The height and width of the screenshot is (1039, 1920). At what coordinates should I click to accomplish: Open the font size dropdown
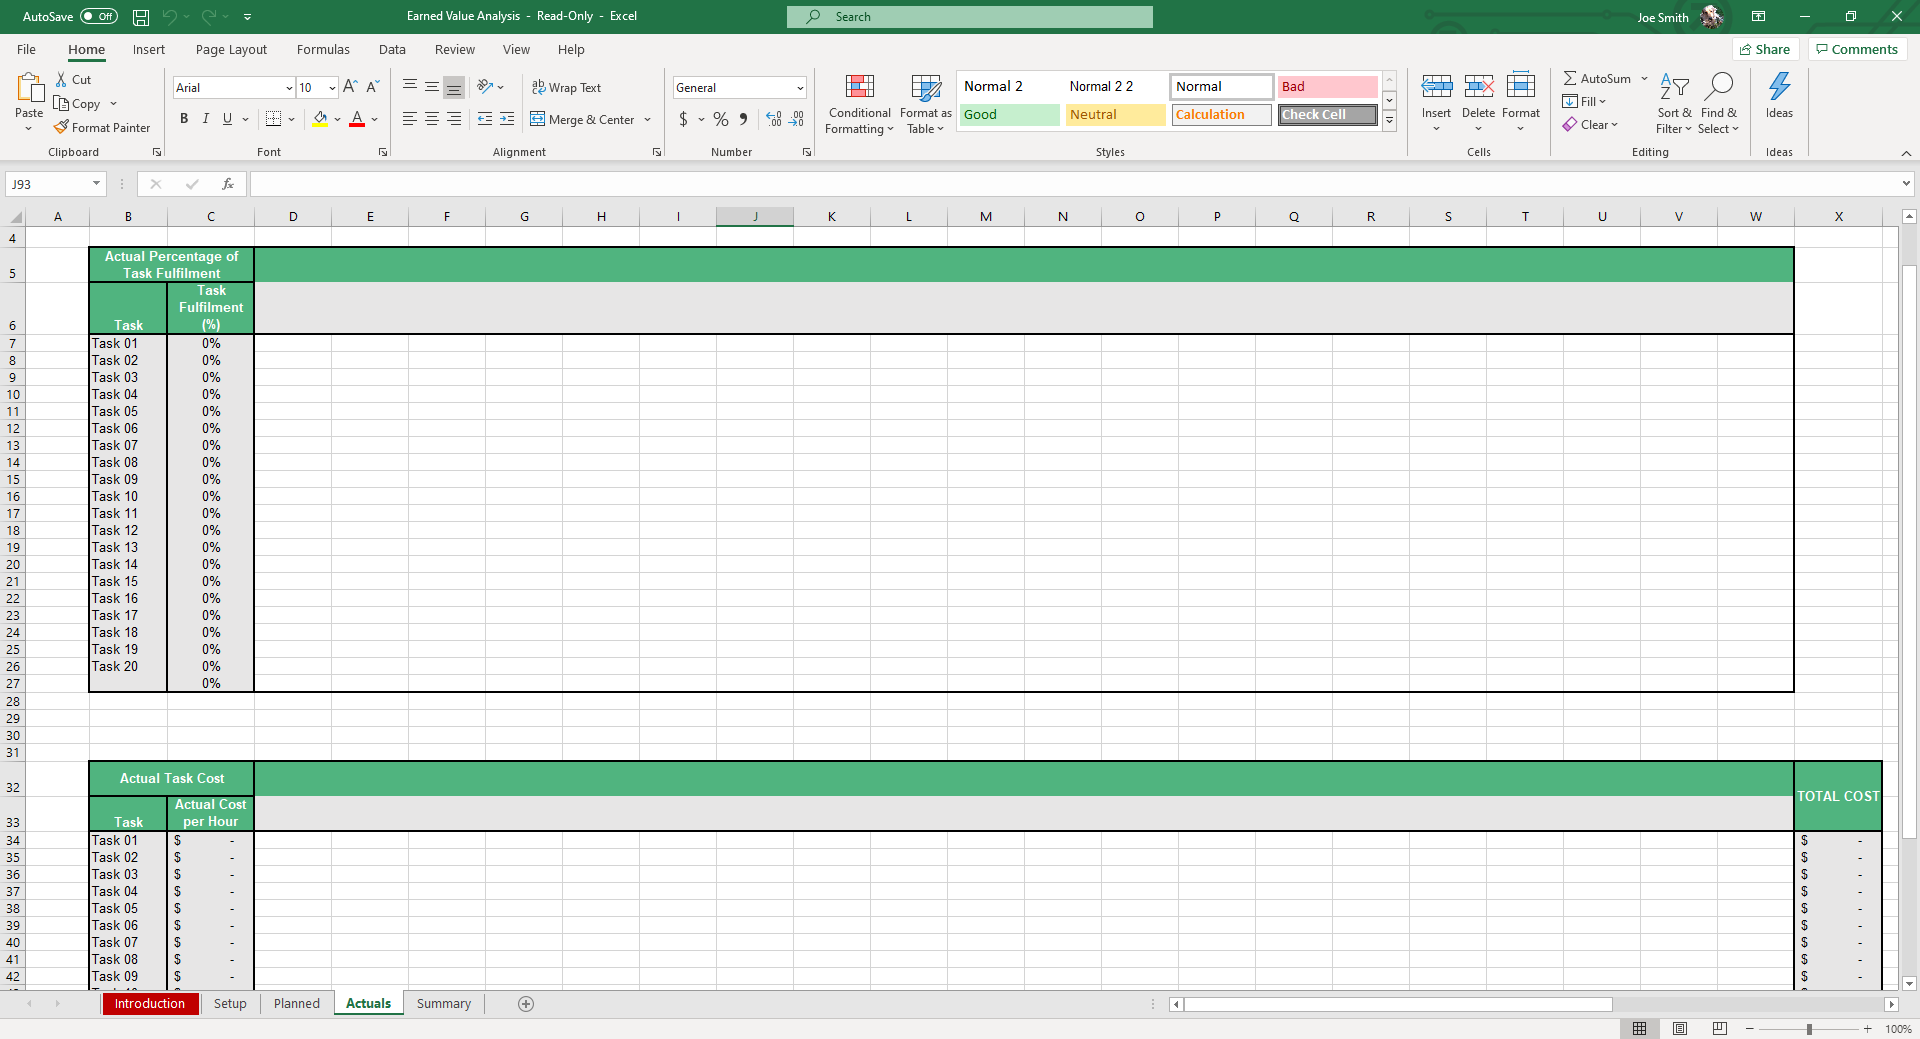(x=332, y=88)
